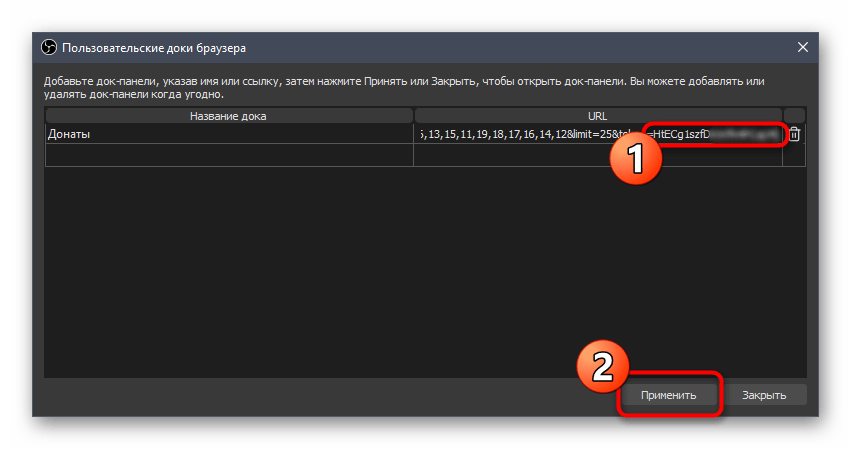851x449 pixels.
Task: Close the browser docks dialog with X
Action: click(802, 47)
